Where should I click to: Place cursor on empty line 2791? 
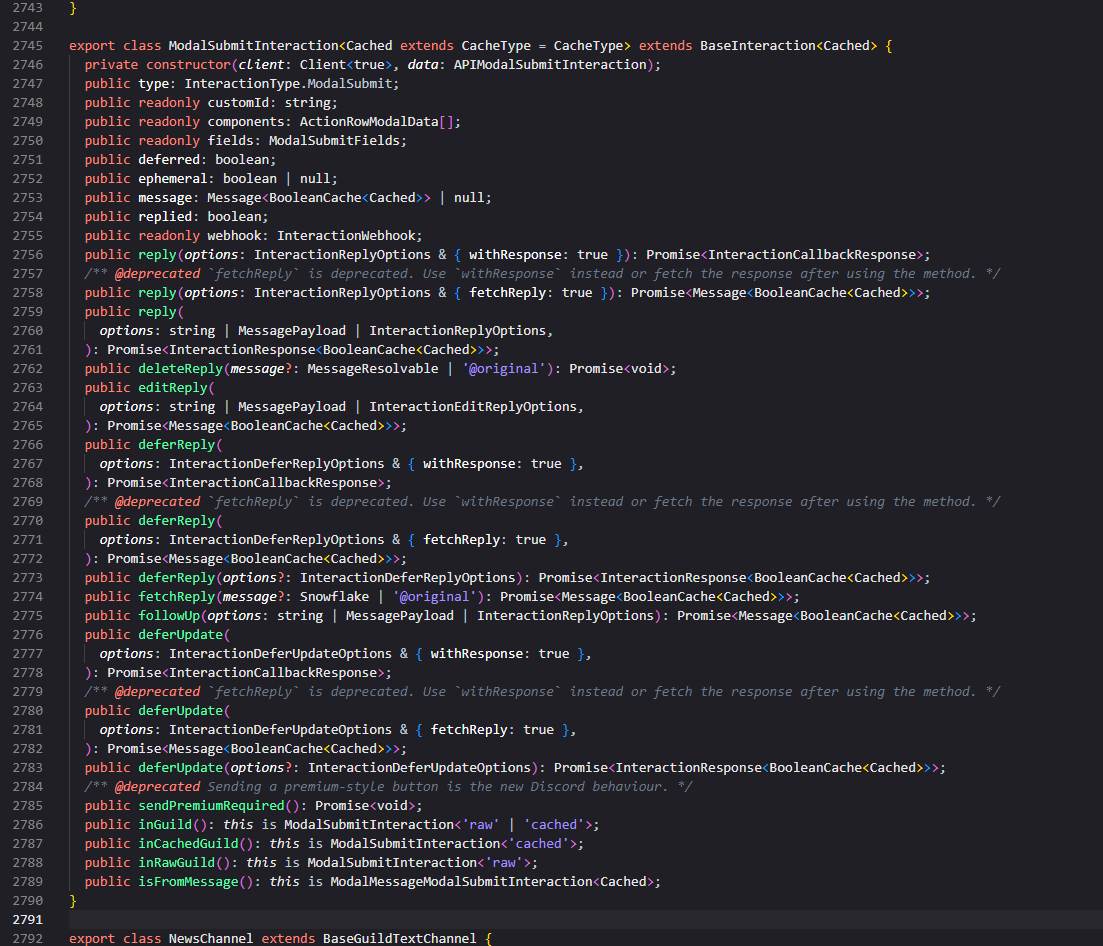(584, 919)
